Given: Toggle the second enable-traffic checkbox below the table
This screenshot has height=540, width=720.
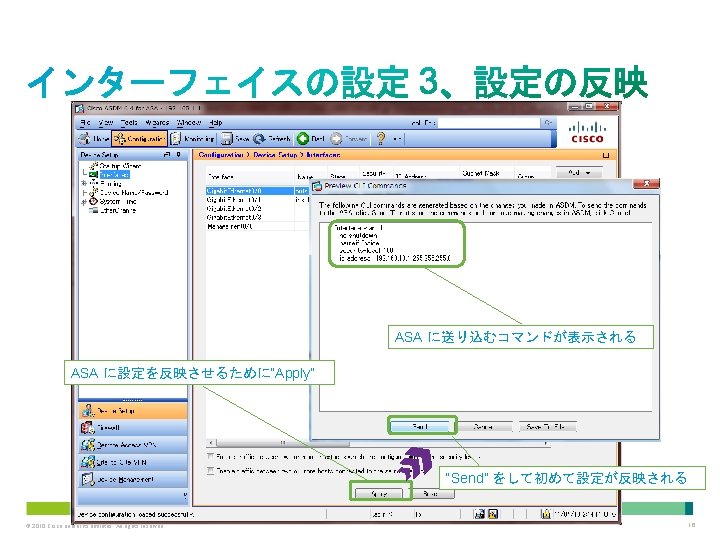Looking at the screenshot, I should (x=211, y=471).
